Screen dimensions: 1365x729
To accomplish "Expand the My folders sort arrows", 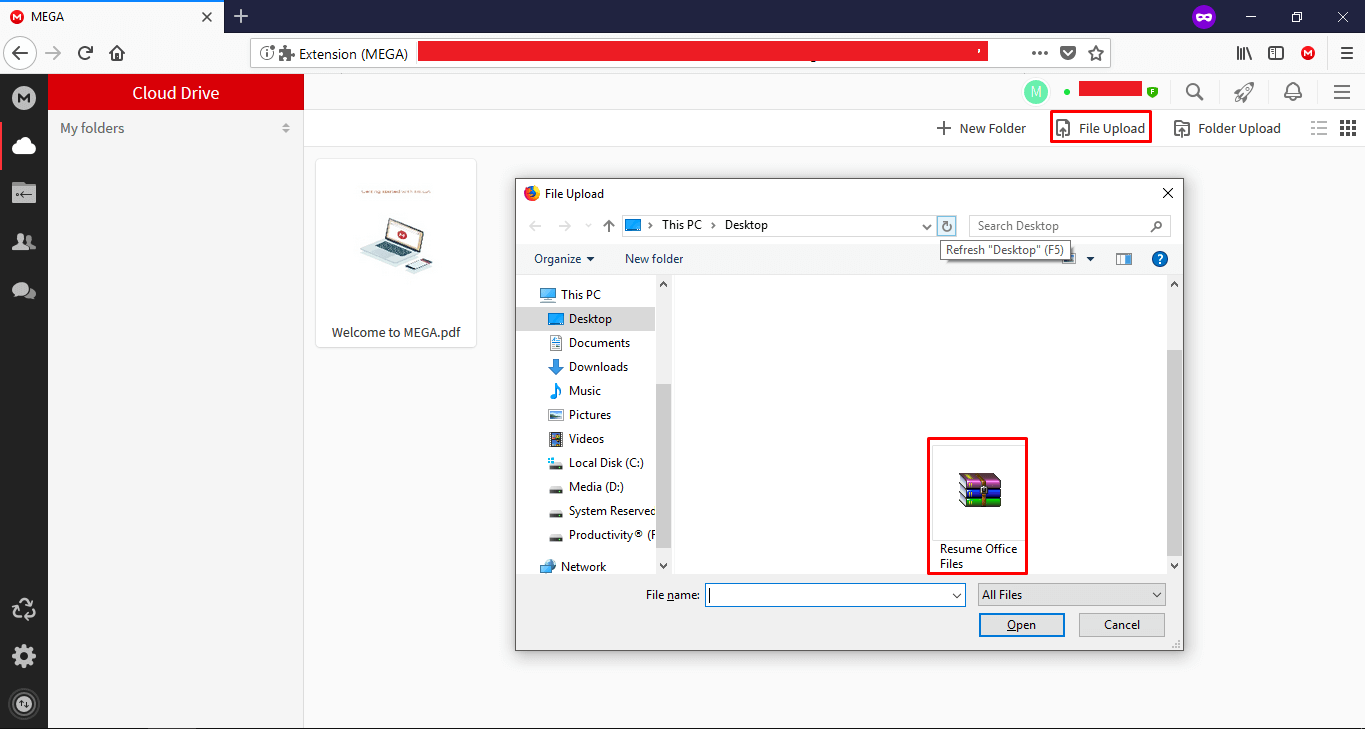I will 286,128.
